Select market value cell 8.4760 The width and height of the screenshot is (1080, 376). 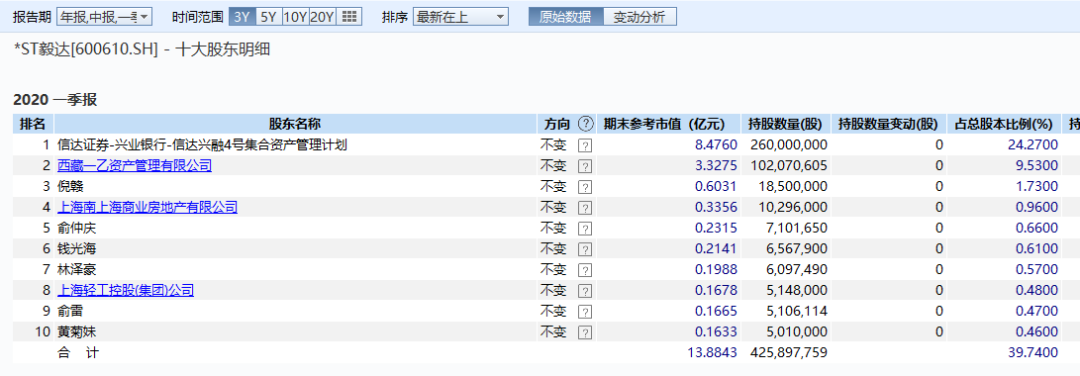click(716, 145)
